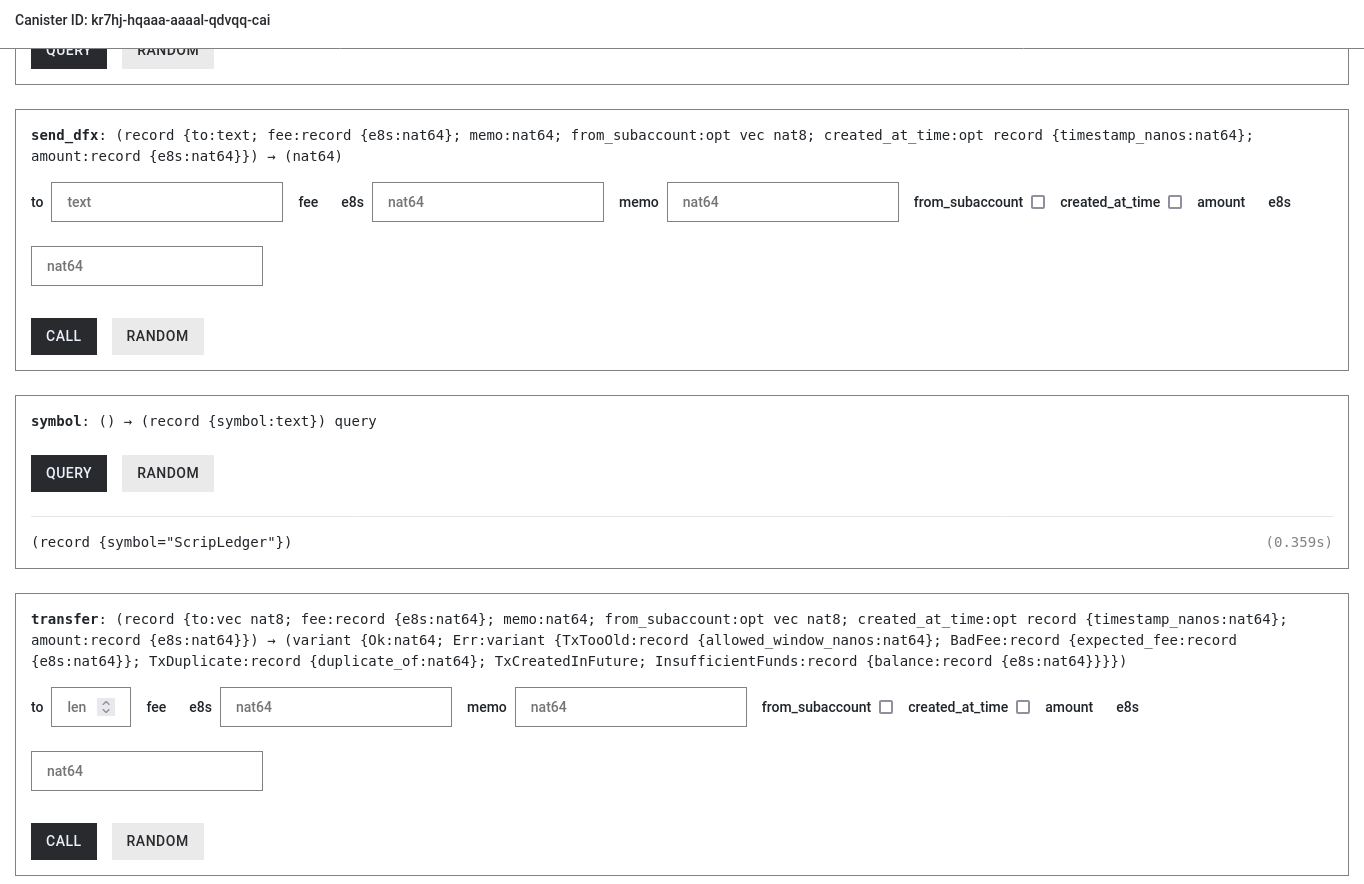Click the Canister ID text in header

click(142, 20)
